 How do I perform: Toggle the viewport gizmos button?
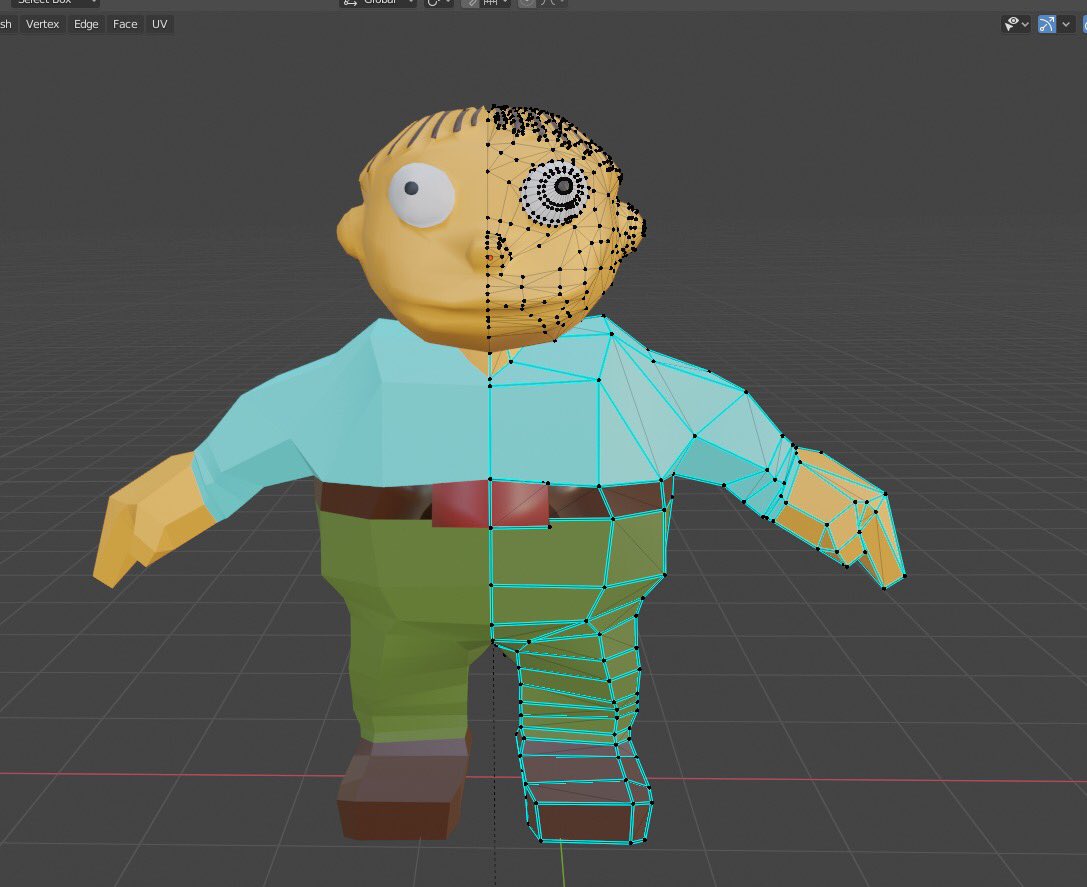click(1047, 24)
